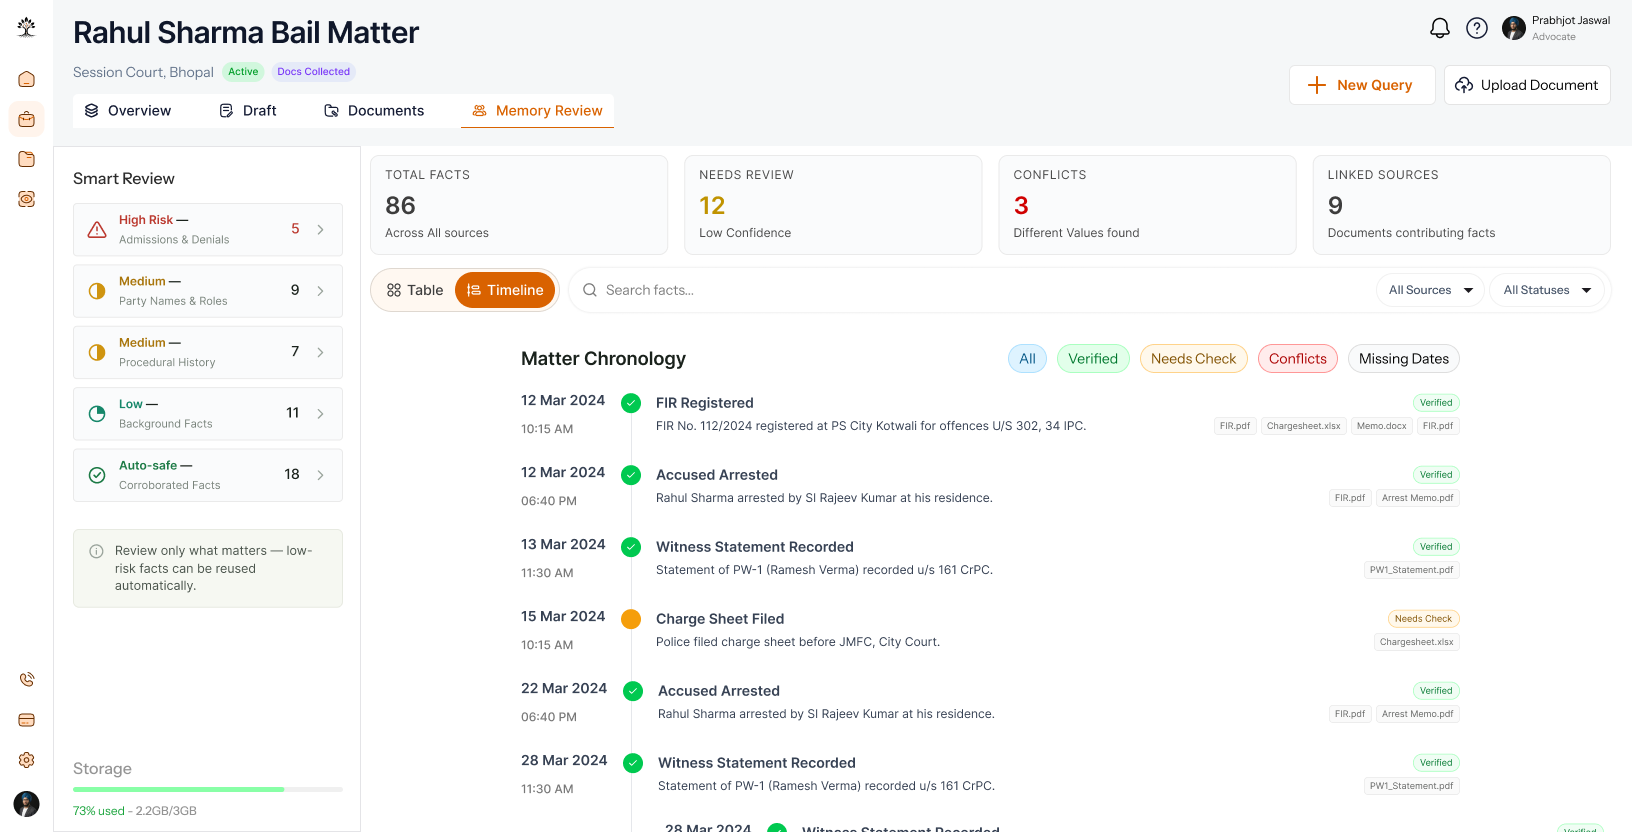Toggle the Verified filter chip
Screen dimensions: 1632x832
[1093, 359]
